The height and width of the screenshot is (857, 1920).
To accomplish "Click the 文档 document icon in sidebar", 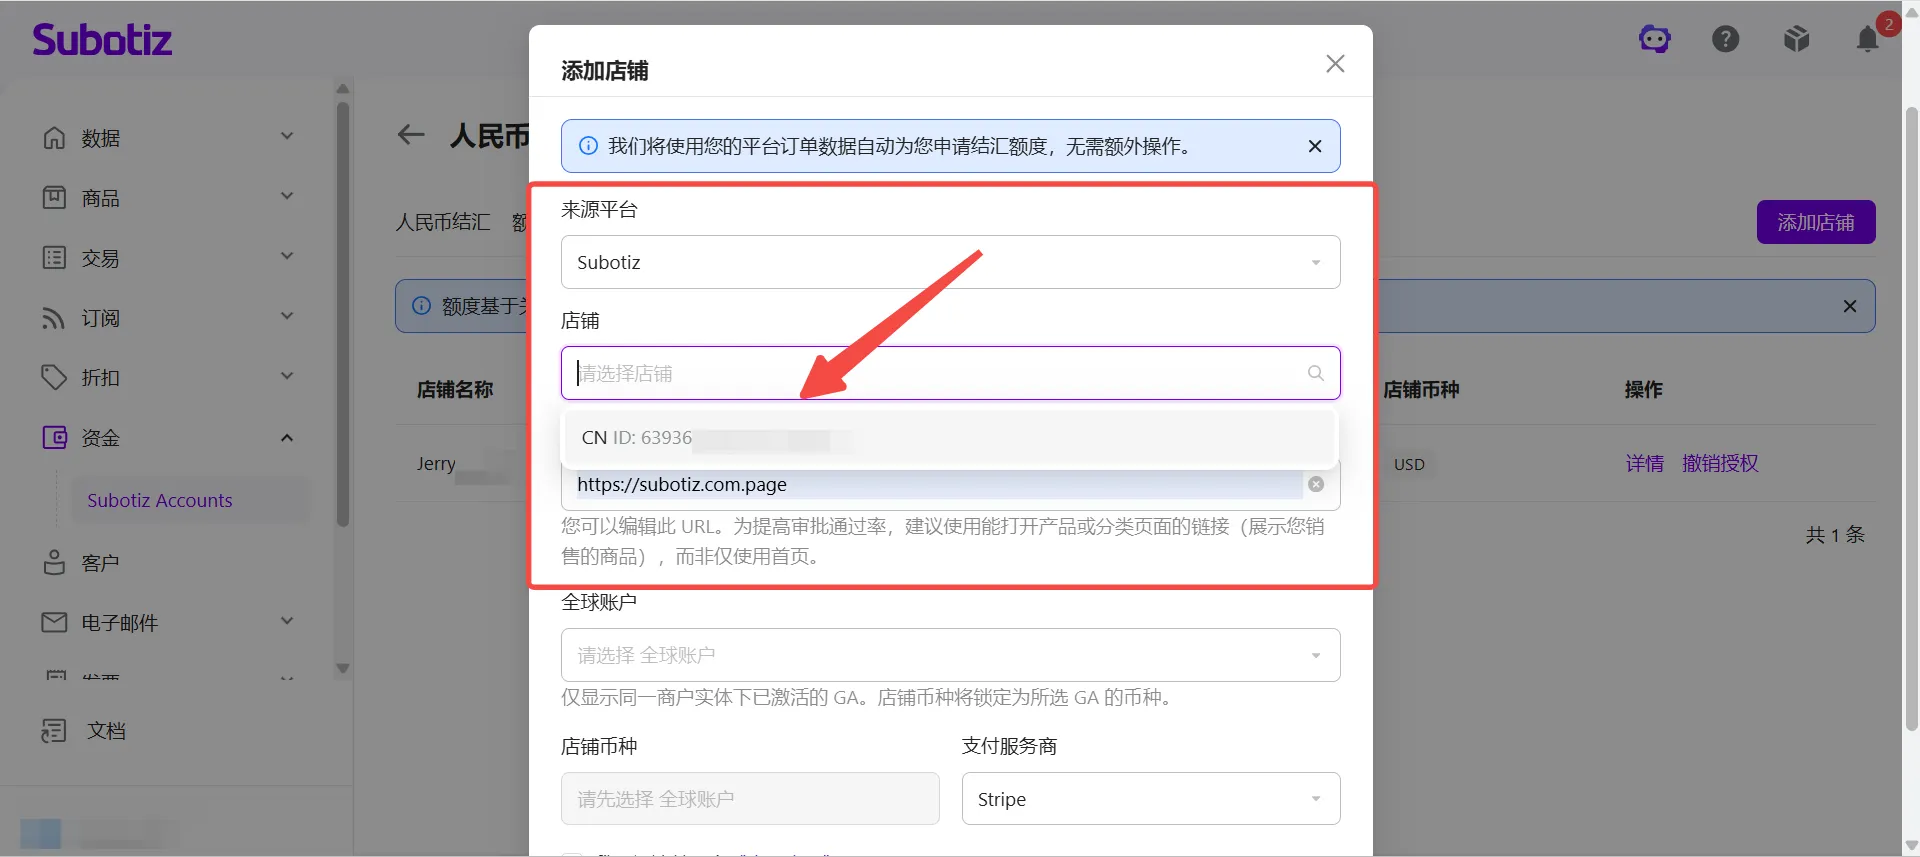I will pyautogui.click(x=54, y=731).
